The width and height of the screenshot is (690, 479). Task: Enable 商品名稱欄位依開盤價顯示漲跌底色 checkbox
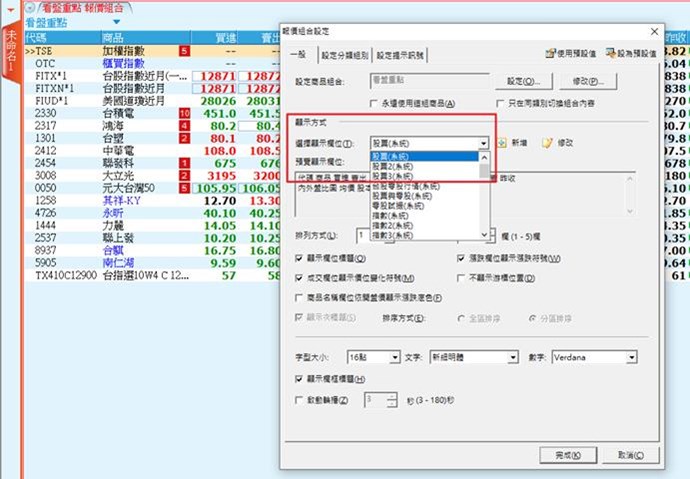pos(299,298)
